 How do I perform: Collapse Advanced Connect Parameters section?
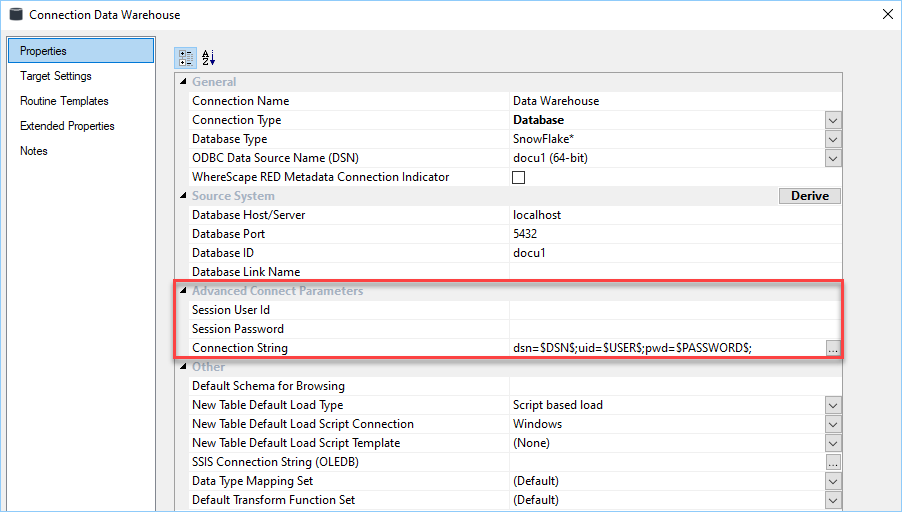coord(182,291)
